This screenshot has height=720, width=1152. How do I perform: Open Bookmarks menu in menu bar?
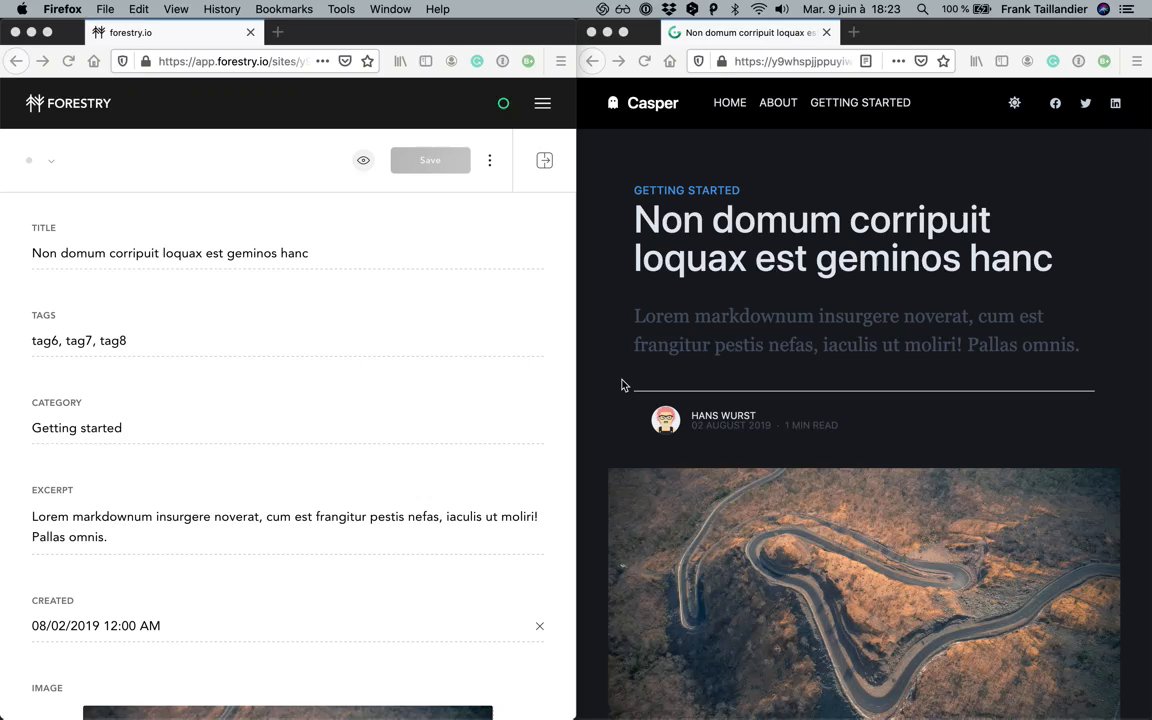tap(284, 9)
